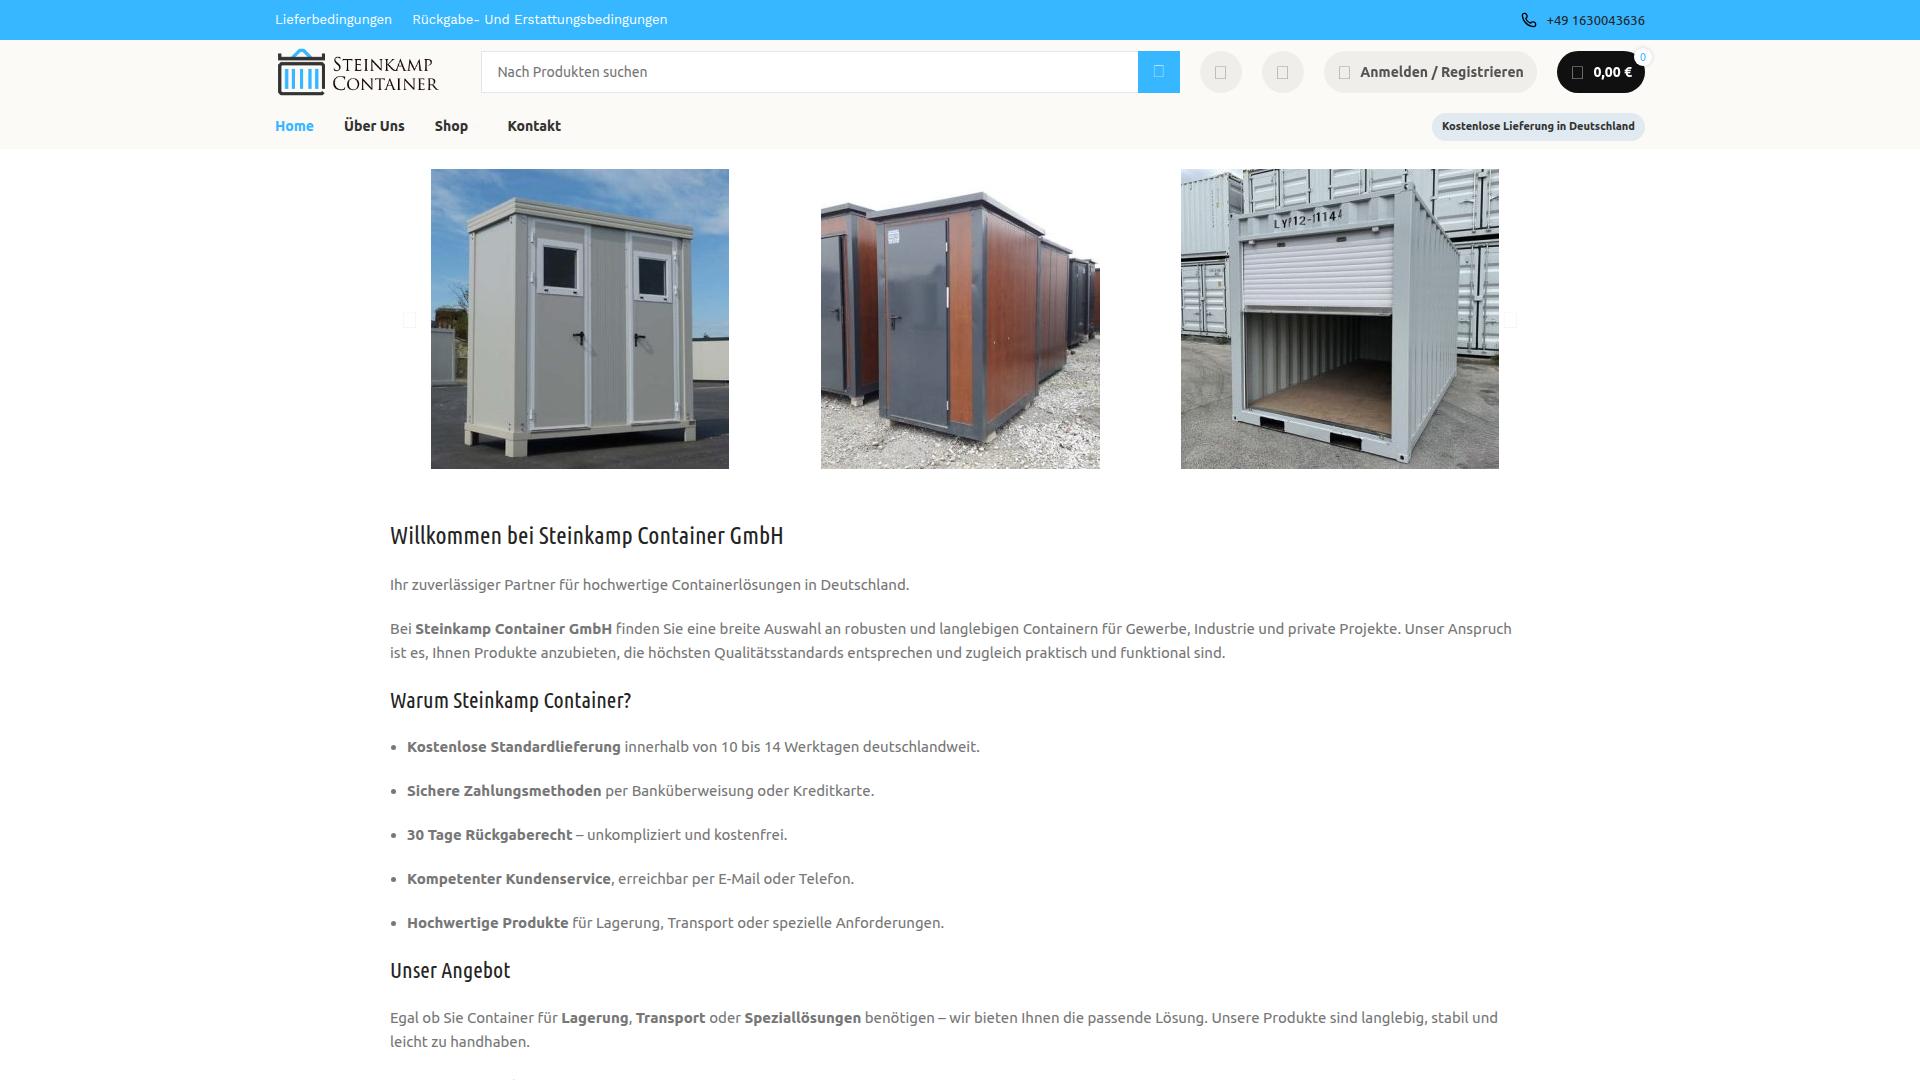Go to previous carousel slide
This screenshot has height=1080, width=1920.
pyautogui.click(x=409, y=320)
